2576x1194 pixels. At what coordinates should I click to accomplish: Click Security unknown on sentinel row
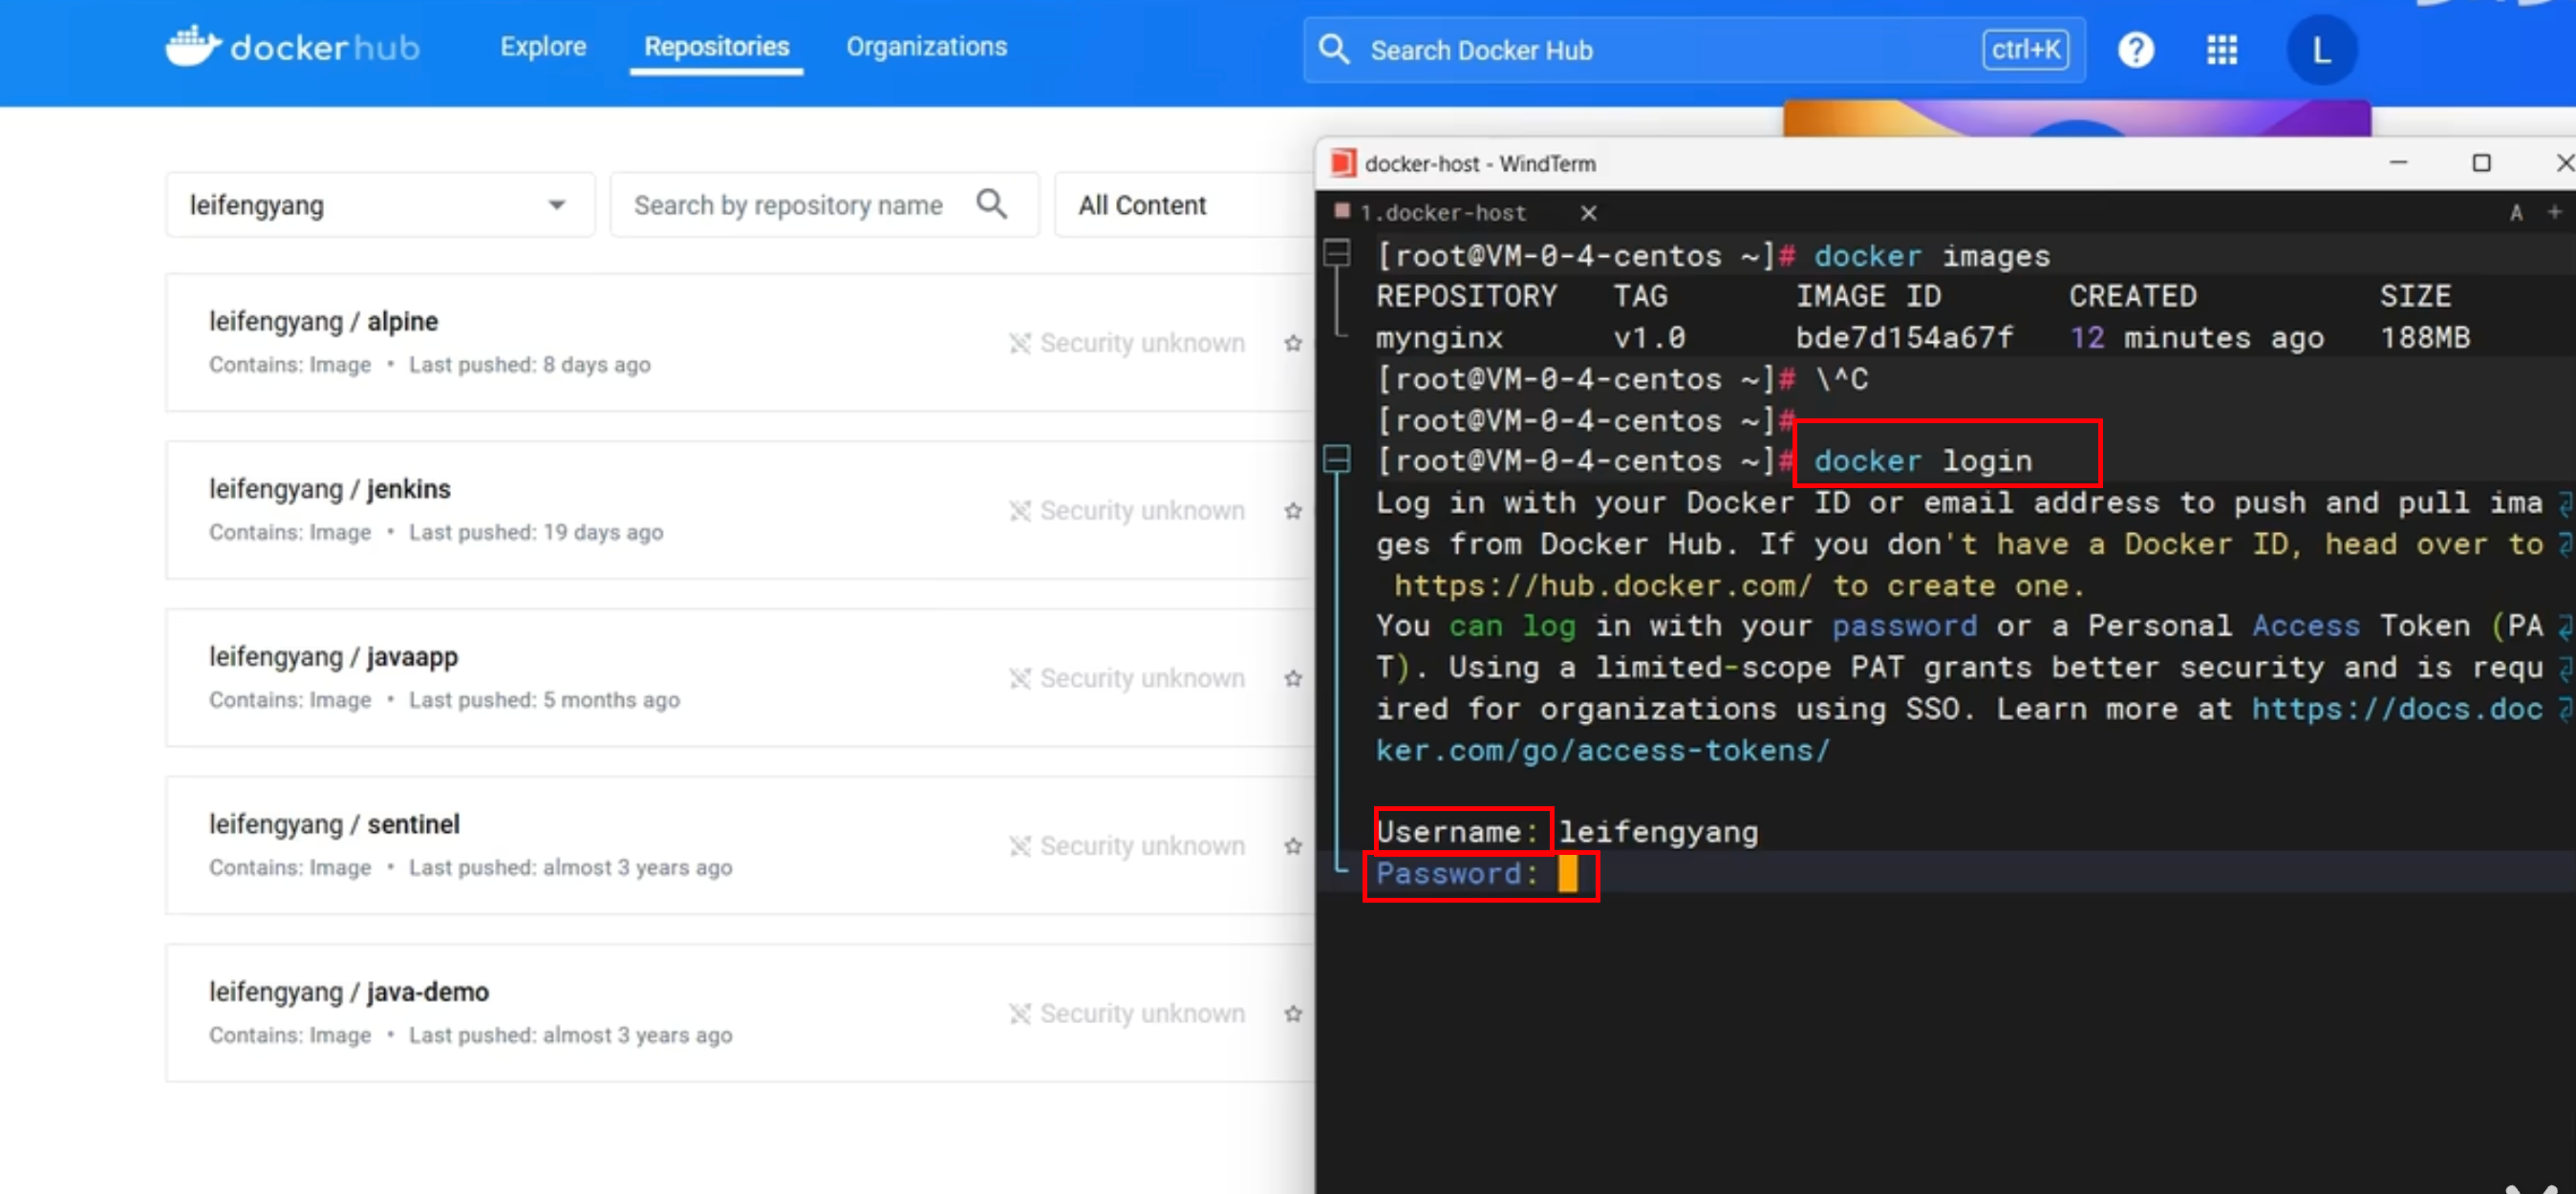(1127, 846)
